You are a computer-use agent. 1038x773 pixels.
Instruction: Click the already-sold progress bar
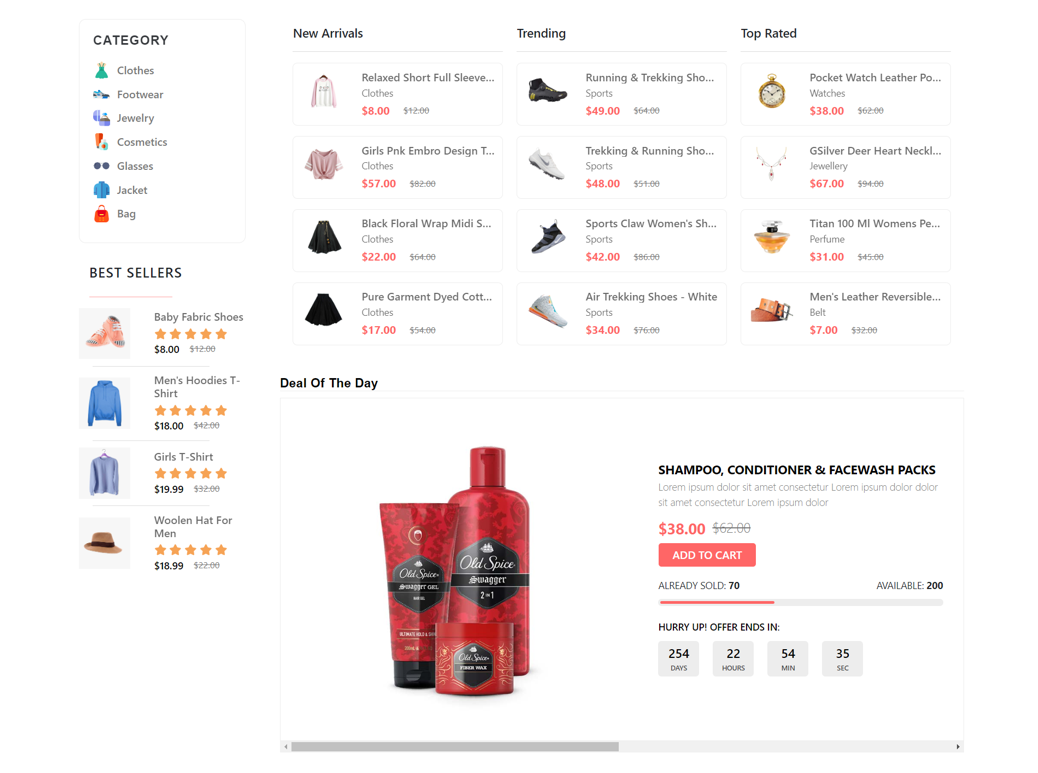pos(800,602)
